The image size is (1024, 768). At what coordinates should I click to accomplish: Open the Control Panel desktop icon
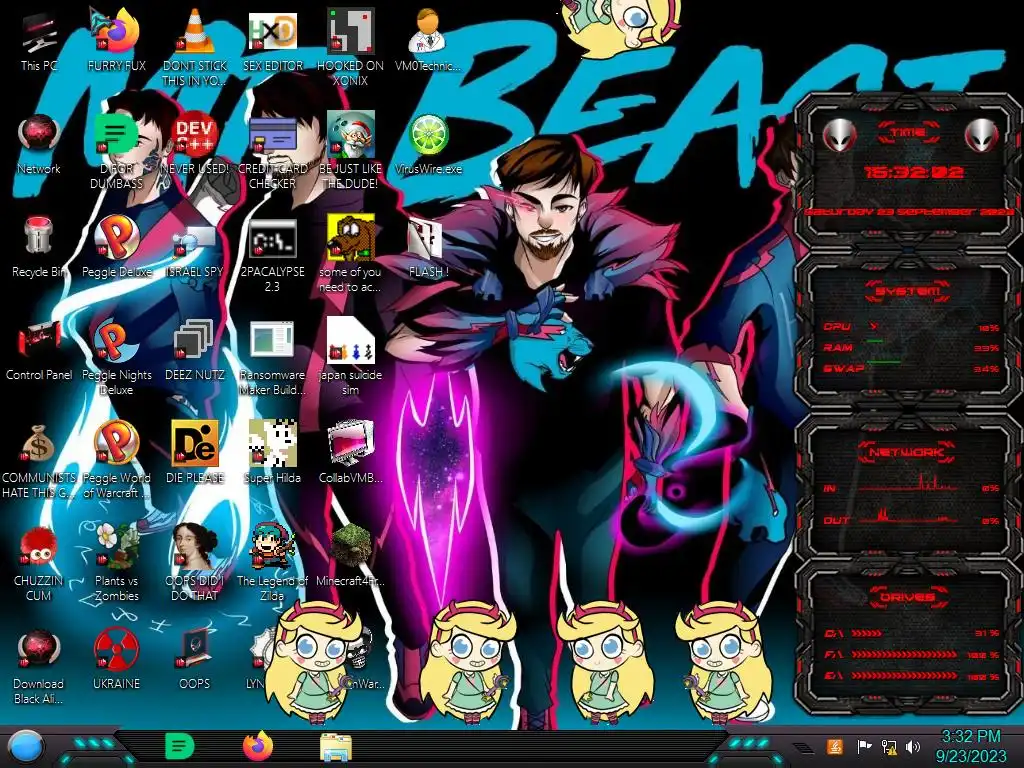coord(39,351)
